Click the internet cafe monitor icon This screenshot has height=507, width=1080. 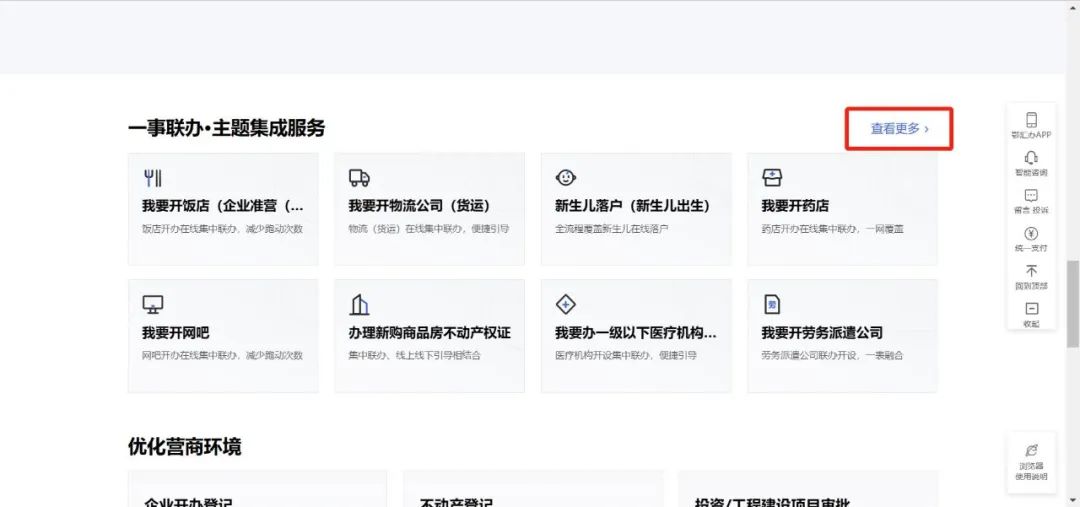pyautogui.click(x=153, y=305)
